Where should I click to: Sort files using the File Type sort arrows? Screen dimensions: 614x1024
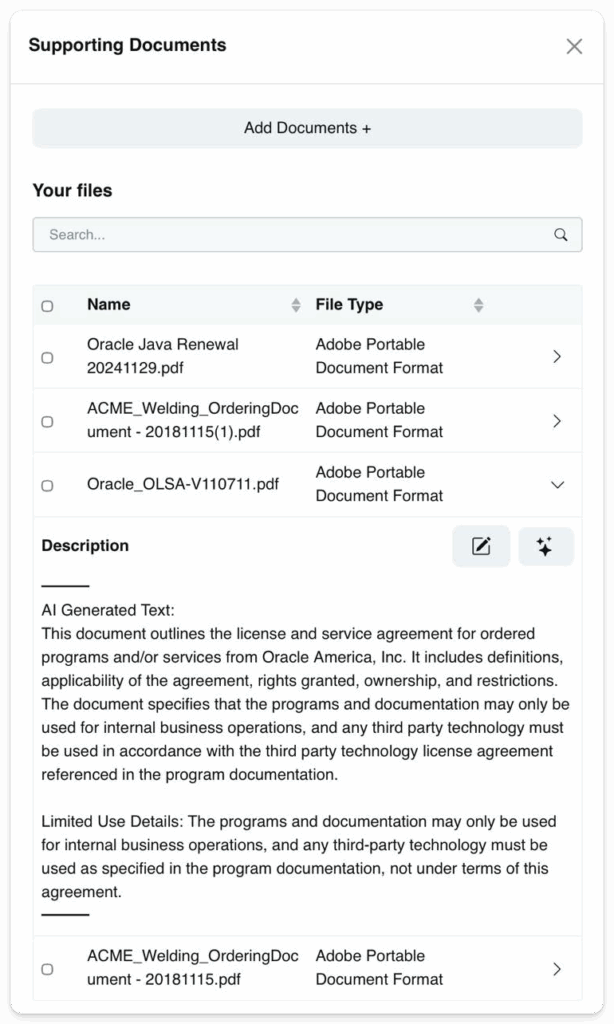point(479,305)
